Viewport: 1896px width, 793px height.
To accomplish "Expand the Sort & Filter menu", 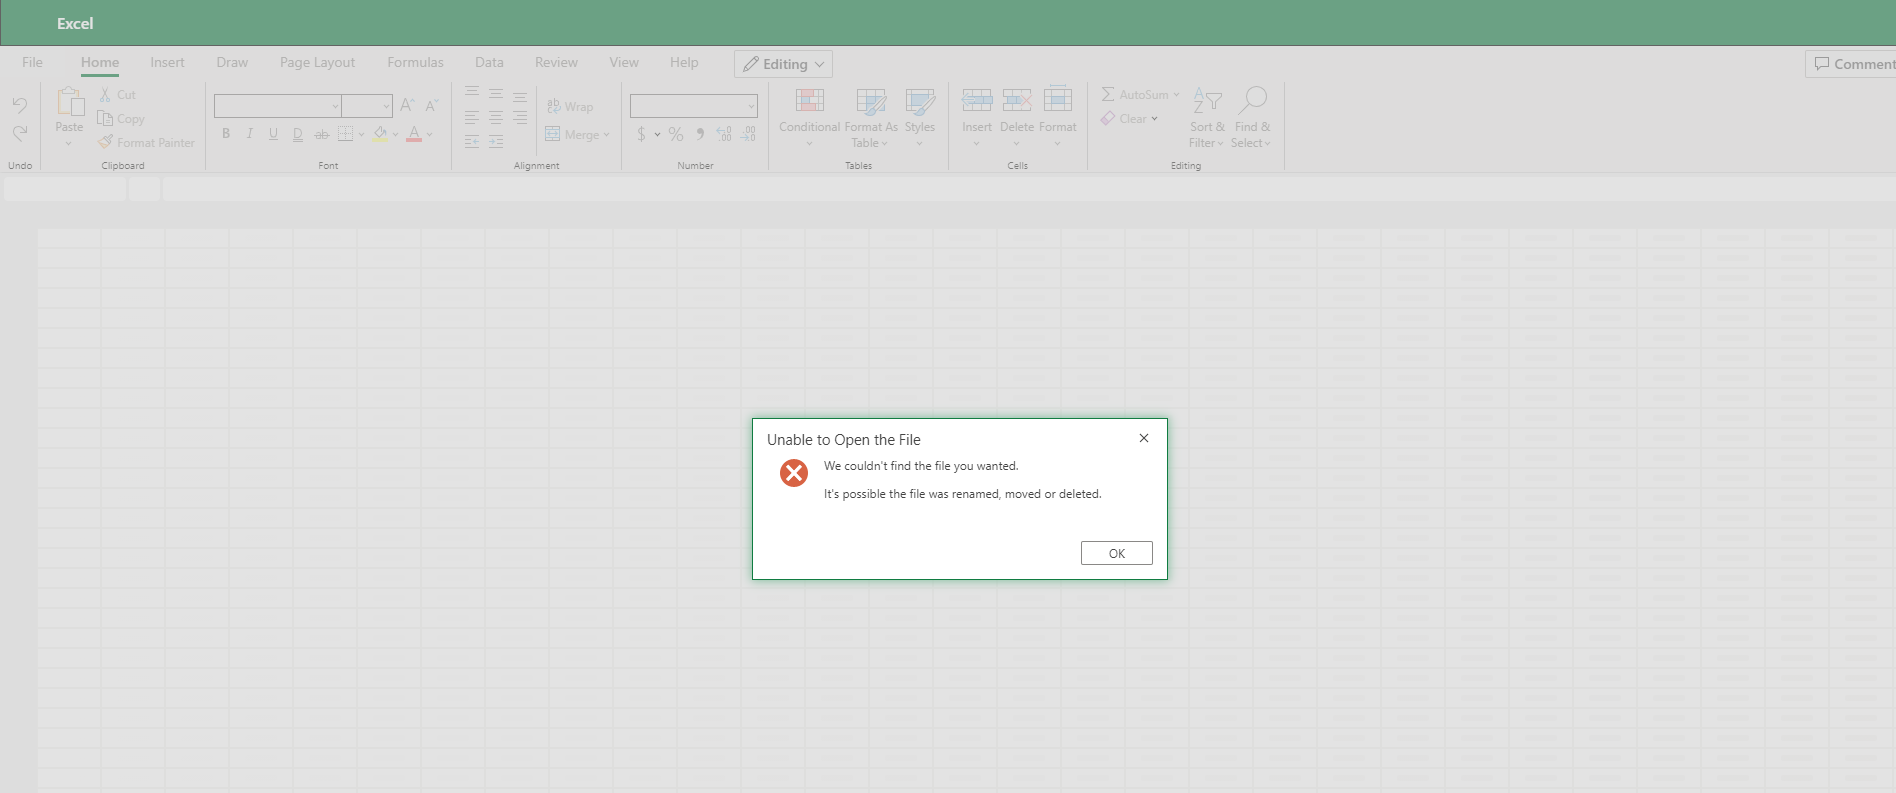I will (x=1207, y=135).
